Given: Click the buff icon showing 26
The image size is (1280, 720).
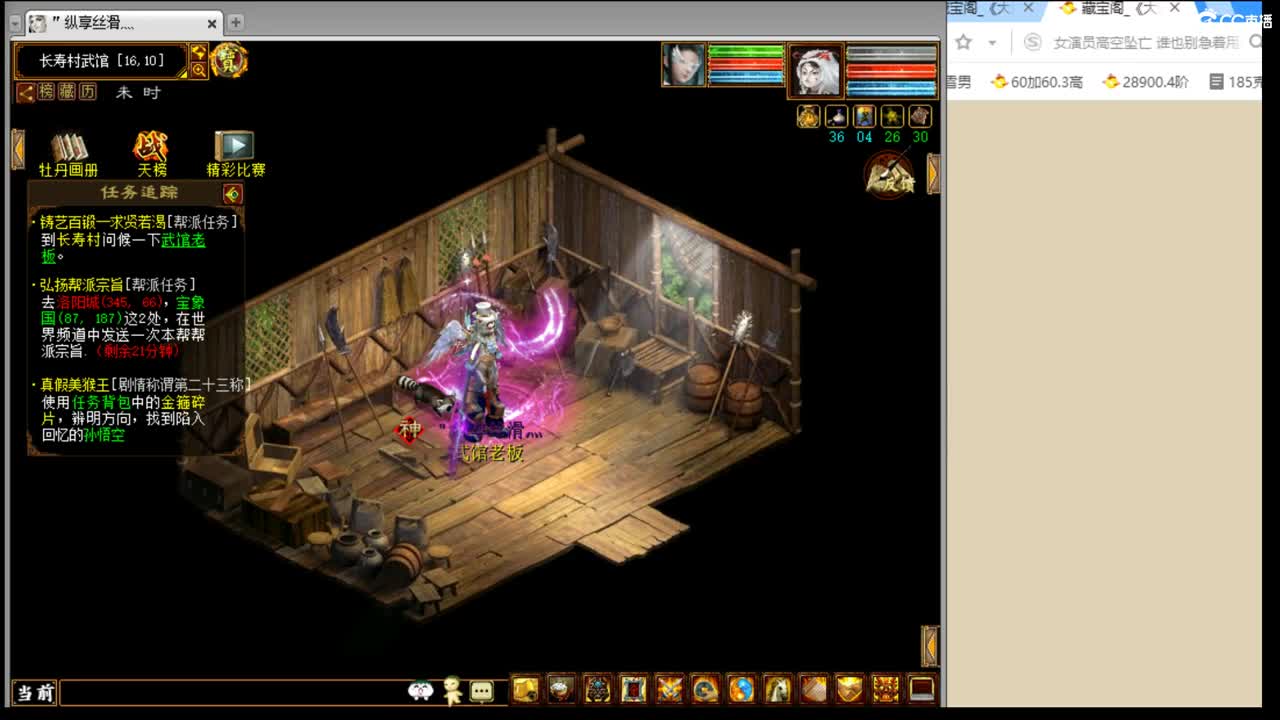Looking at the screenshot, I should point(892,116).
